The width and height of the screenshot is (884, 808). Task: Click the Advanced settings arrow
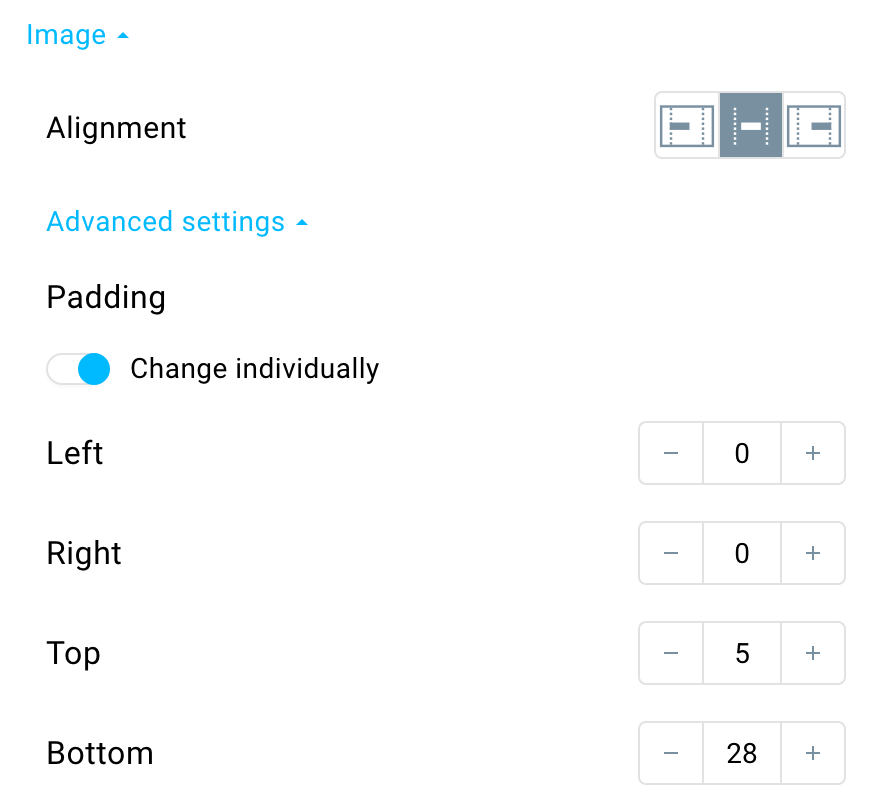302,223
